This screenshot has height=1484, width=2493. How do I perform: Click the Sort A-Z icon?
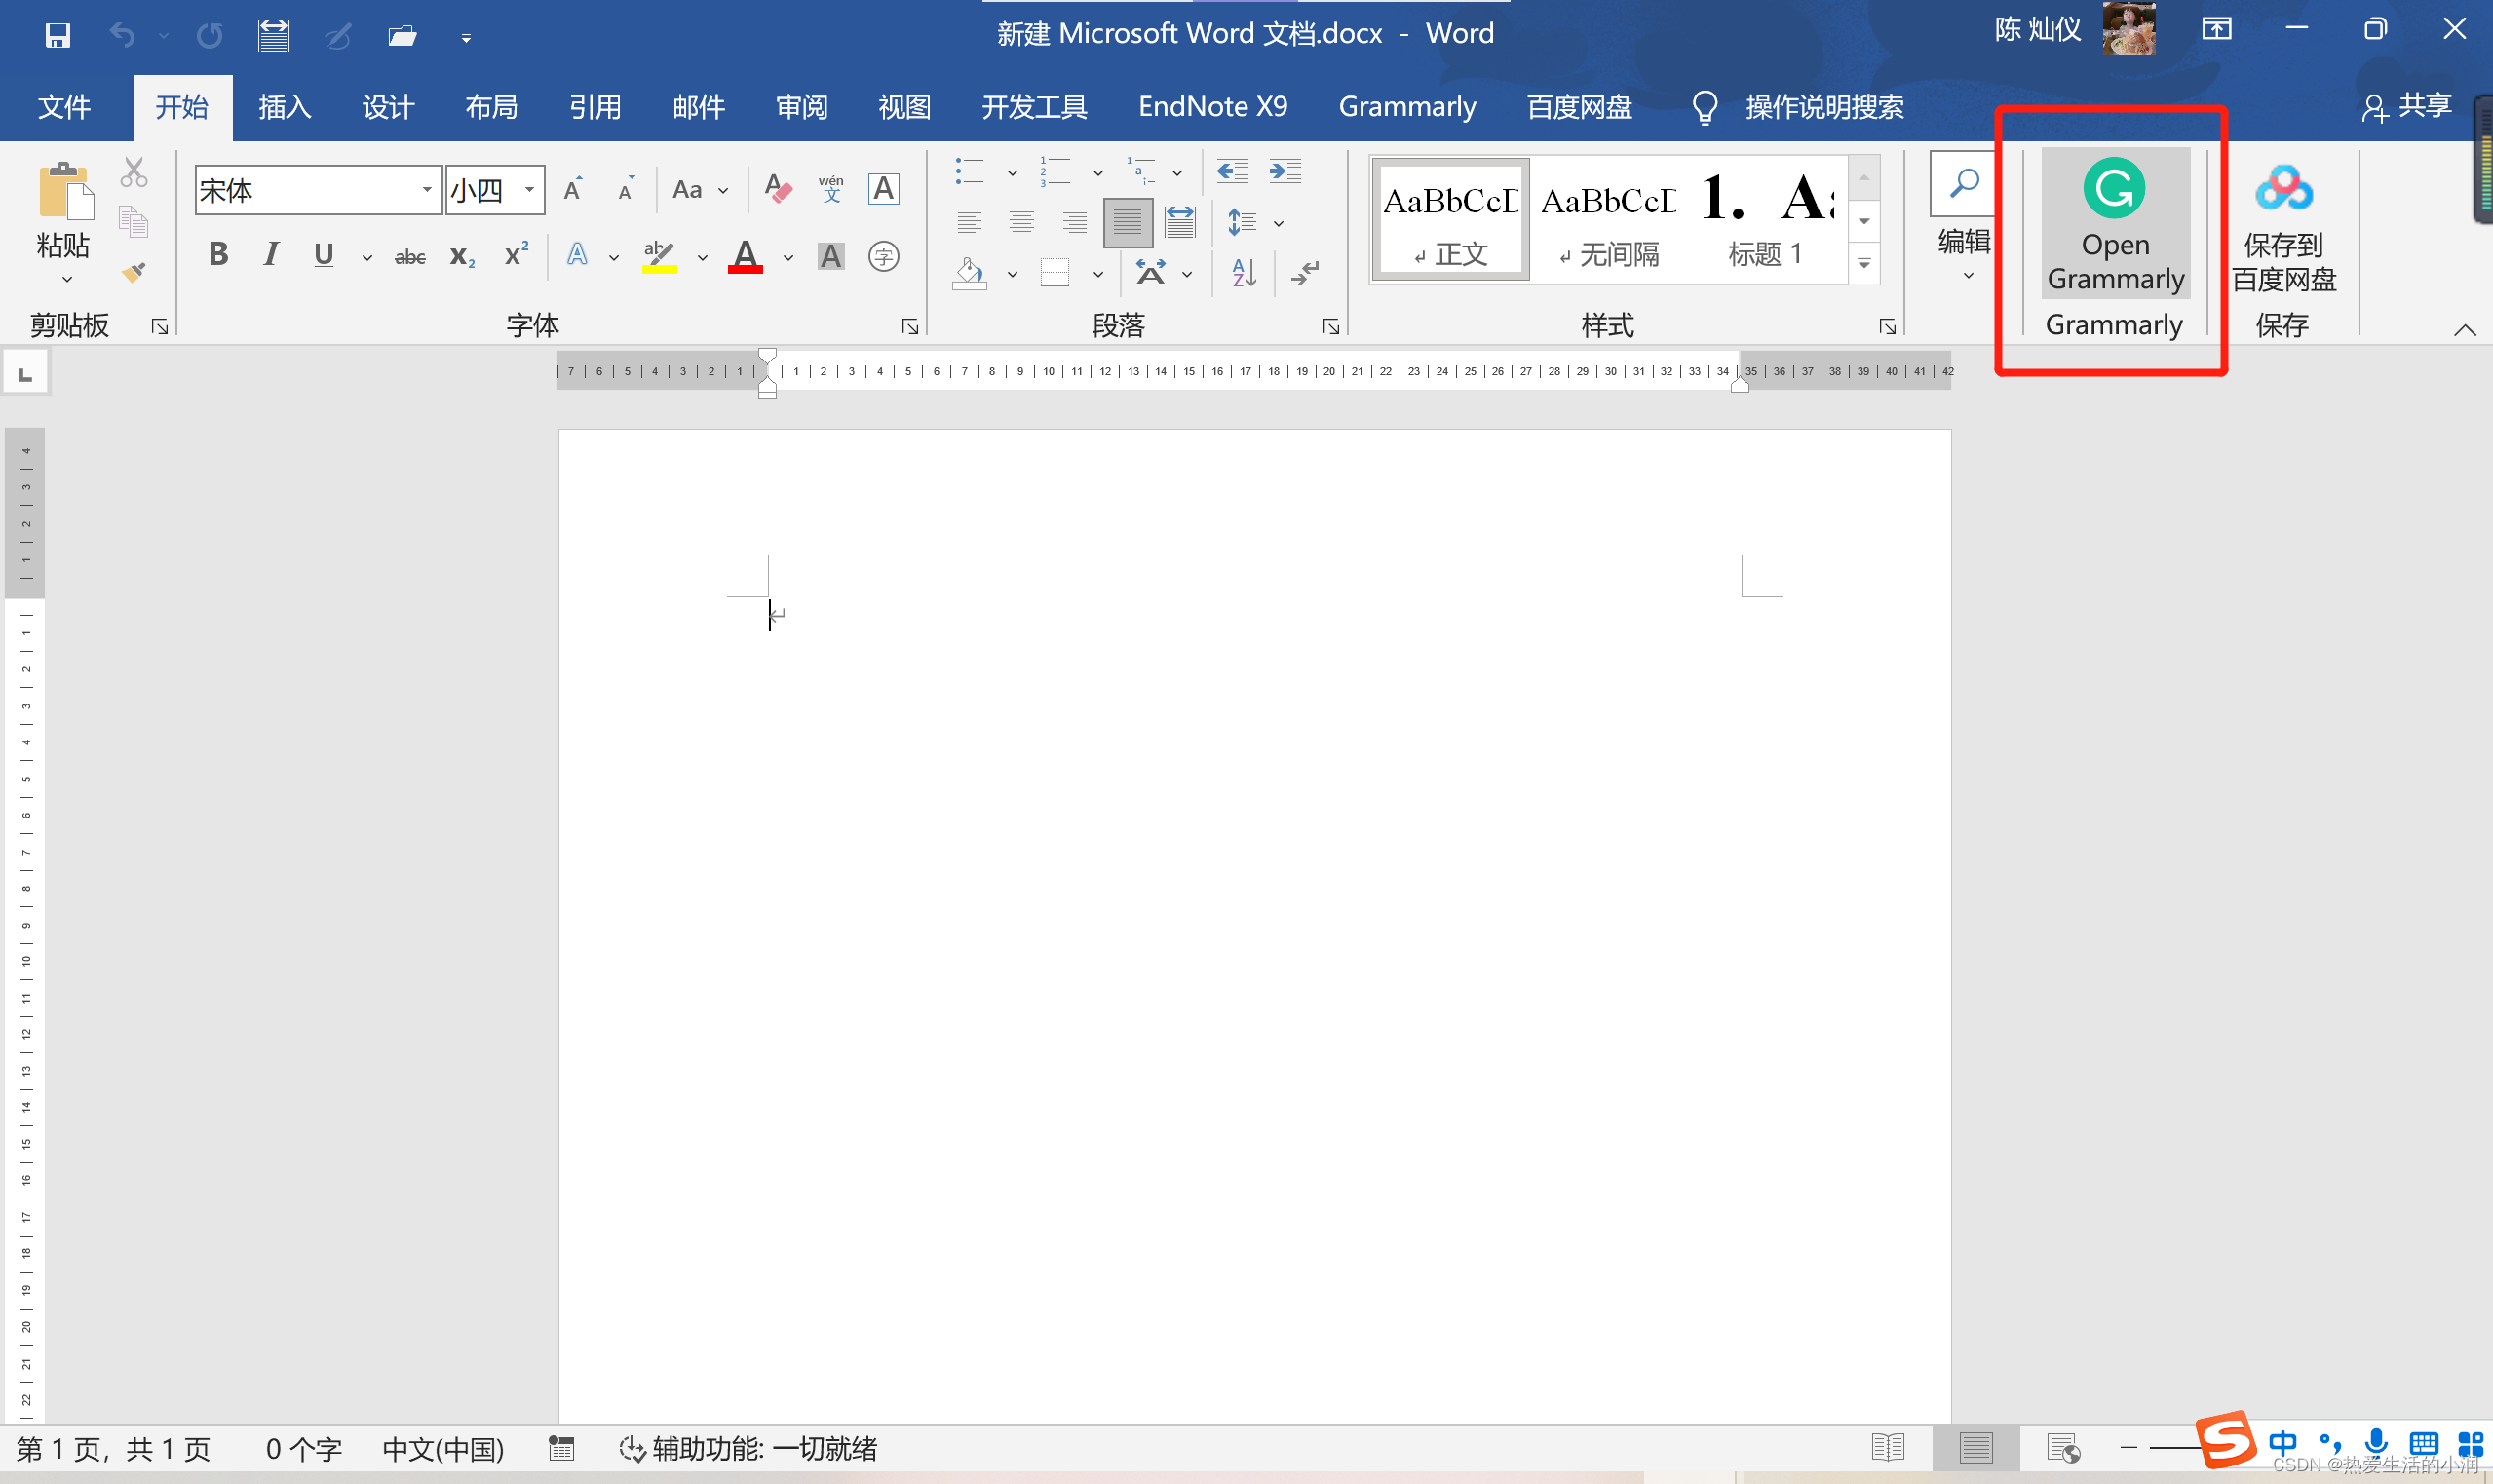[x=1243, y=272]
